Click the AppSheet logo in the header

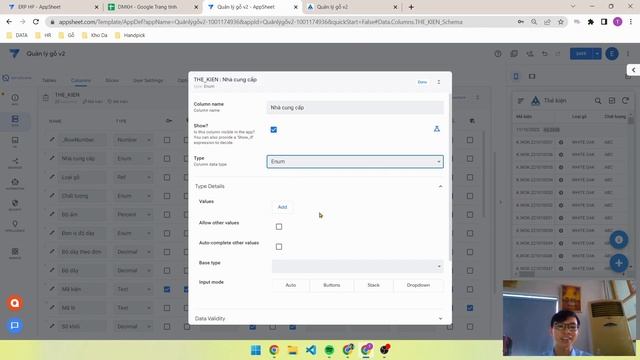click(x=14, y=53)
